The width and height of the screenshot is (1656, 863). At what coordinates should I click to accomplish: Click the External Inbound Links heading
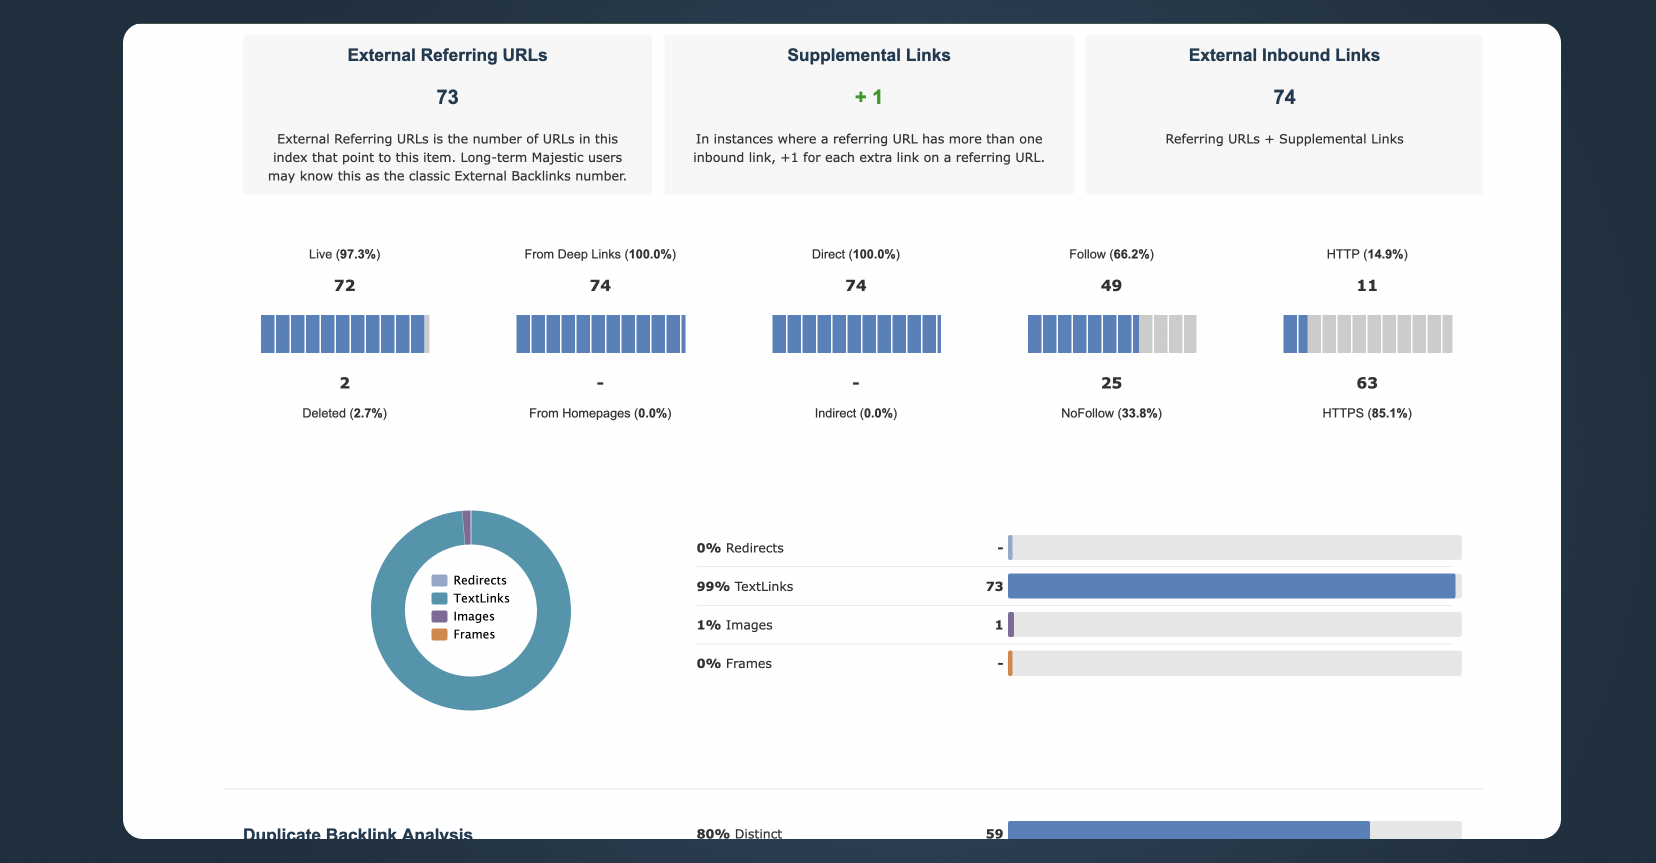pyautogui.click(x=1284, y=55)
